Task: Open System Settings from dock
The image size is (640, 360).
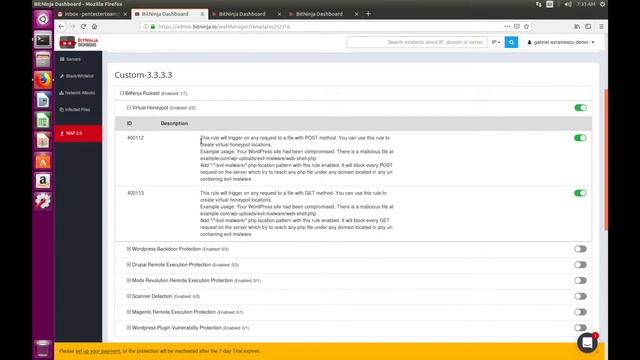Action: (43, 201)
